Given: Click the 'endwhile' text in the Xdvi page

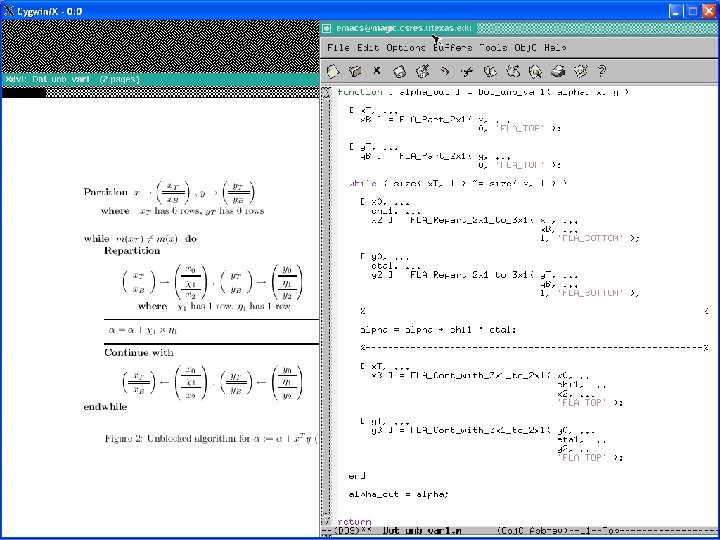Looking at the screenshot, I should pos(105,407).
